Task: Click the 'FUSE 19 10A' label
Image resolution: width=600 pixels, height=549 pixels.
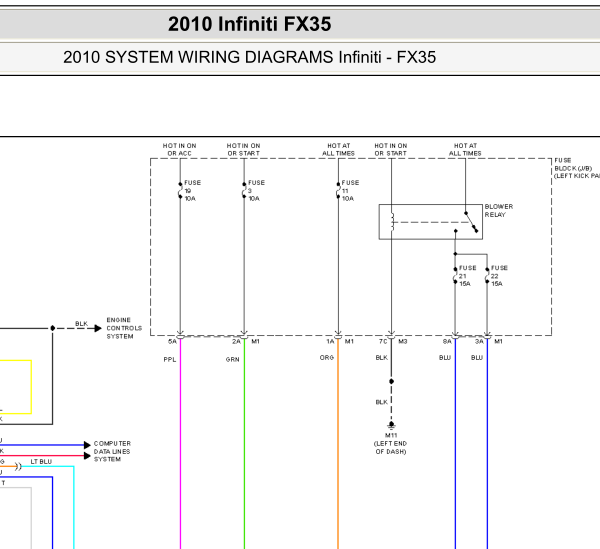Action: 192,191
